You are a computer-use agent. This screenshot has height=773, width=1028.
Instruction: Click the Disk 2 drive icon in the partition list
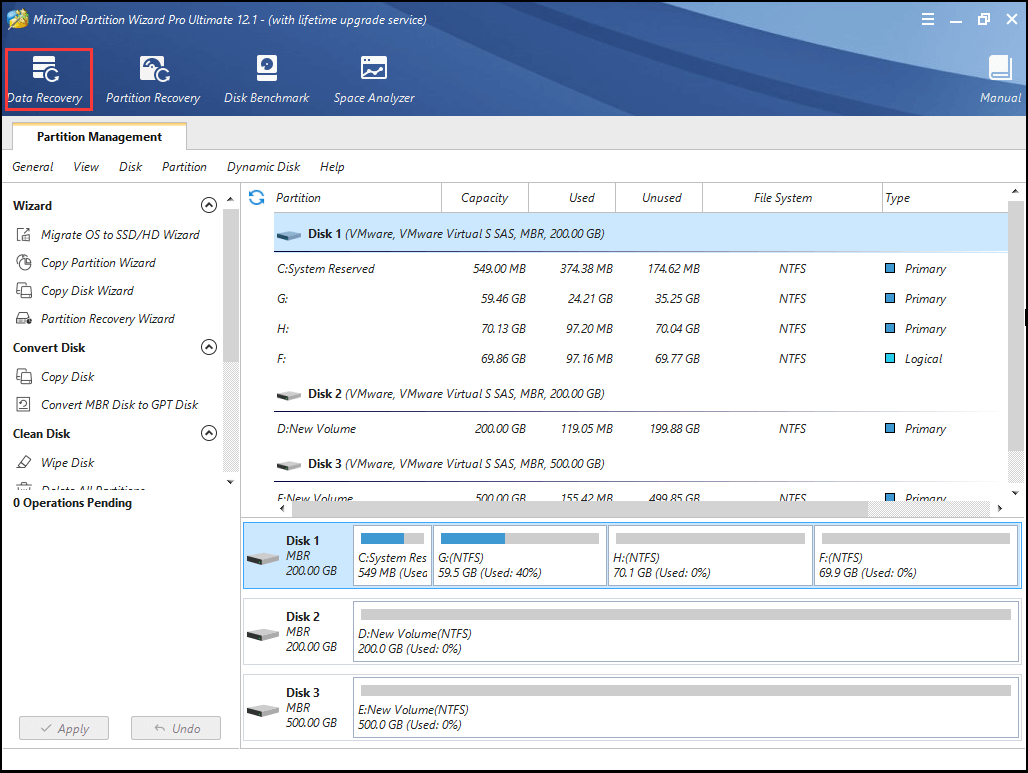[288, 395]
